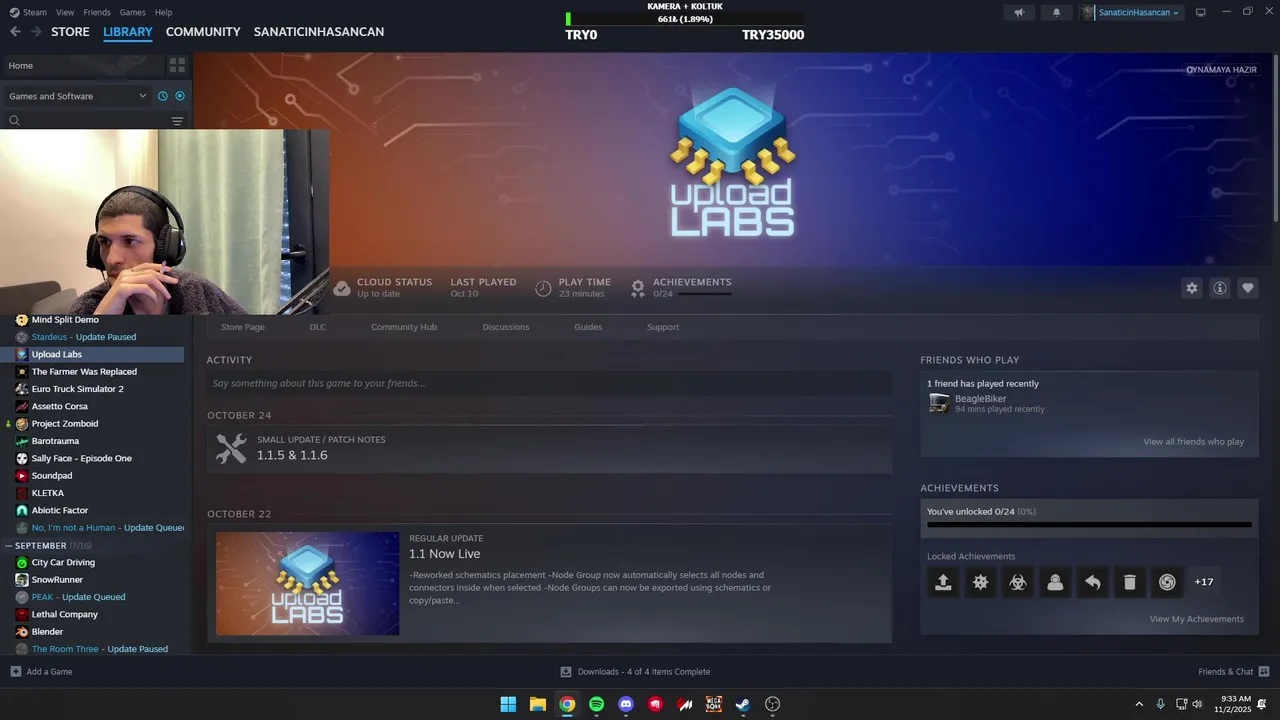Expand the Games and Software dropdown
Viewport: 1280px width, 720px height.
[x=77, y=96]
